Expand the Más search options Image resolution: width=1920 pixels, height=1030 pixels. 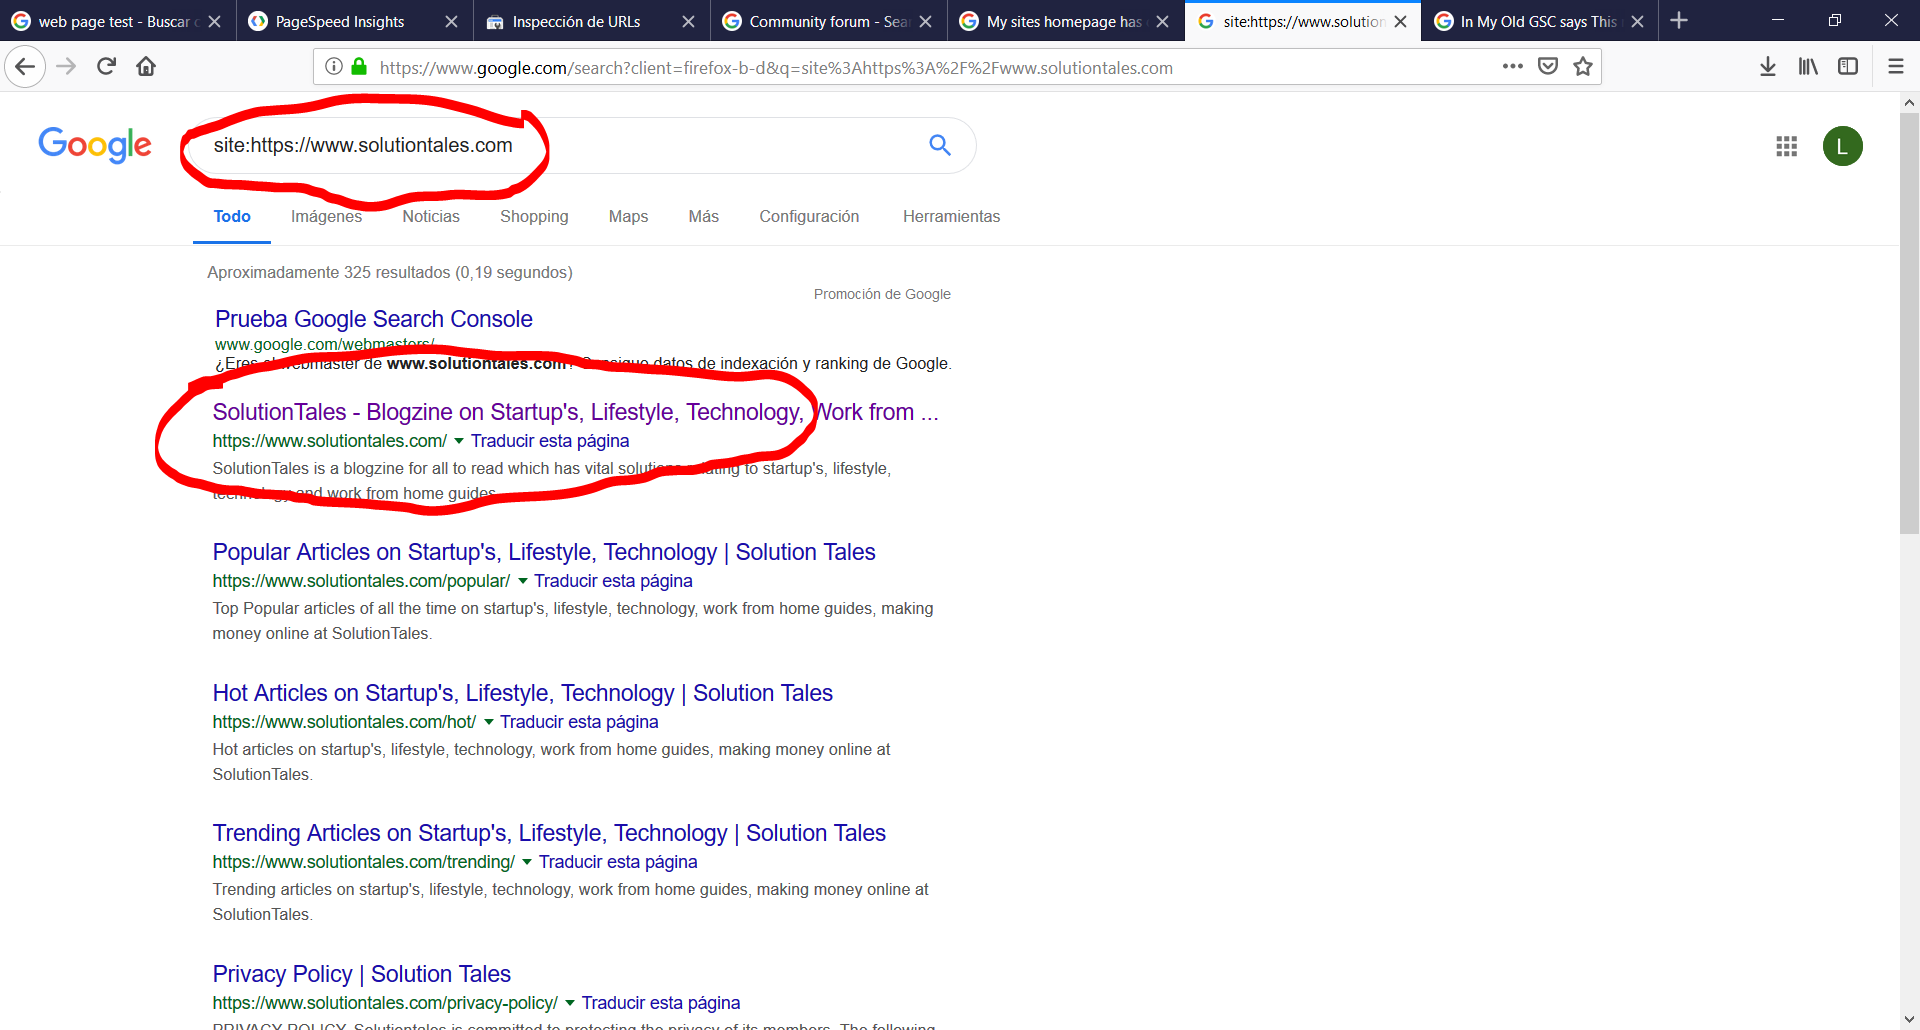(x=703, y=216)
